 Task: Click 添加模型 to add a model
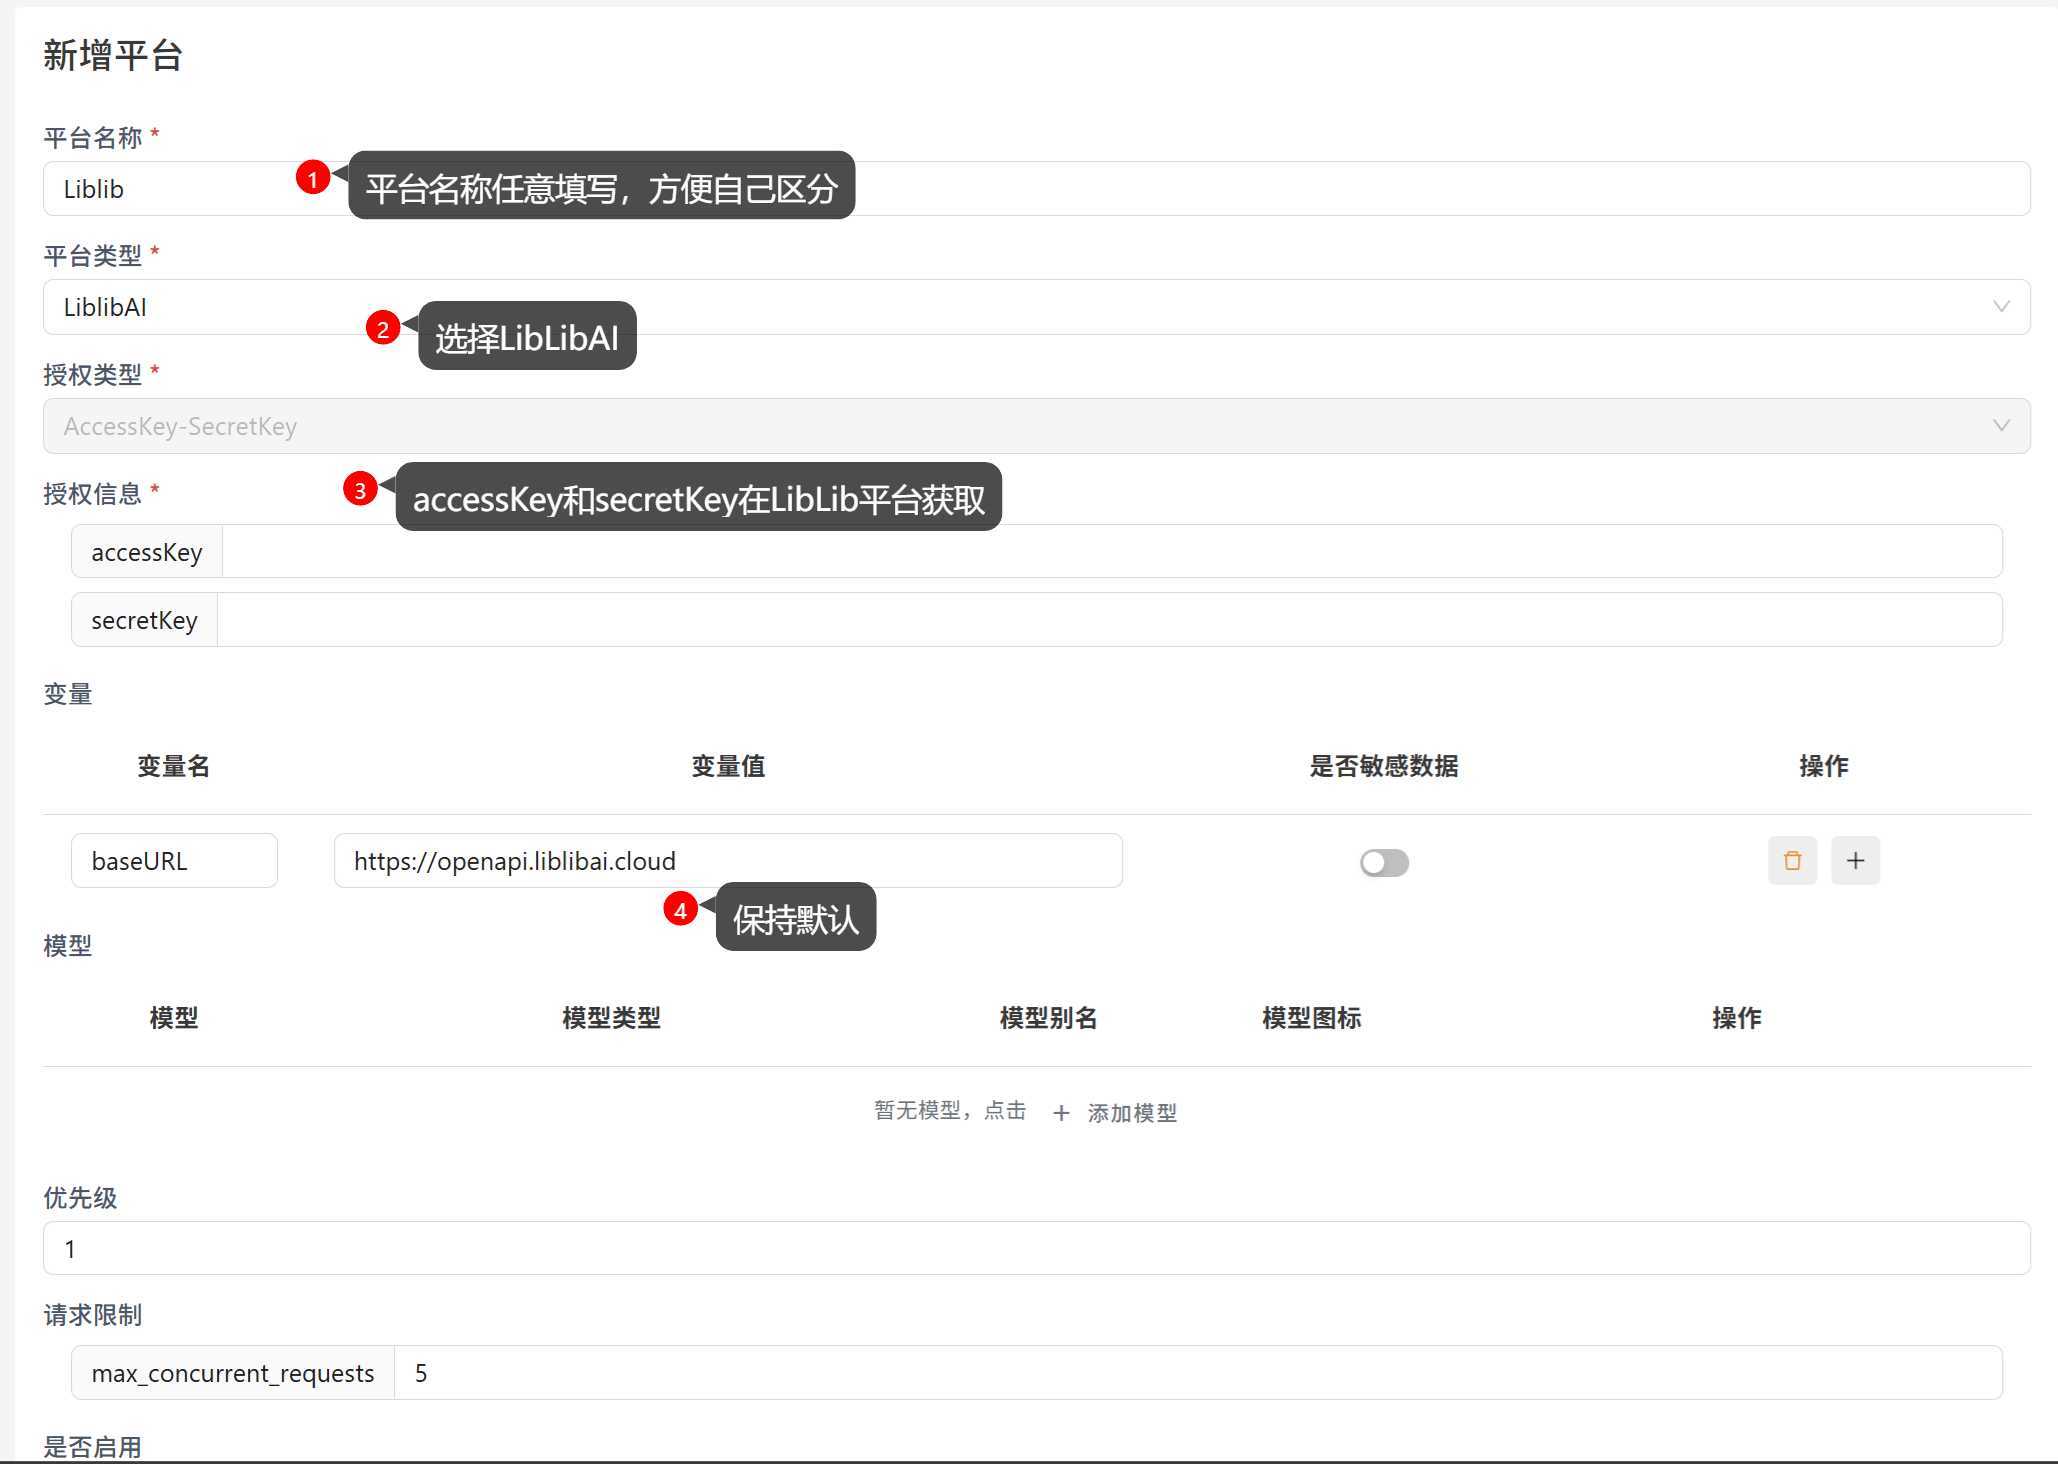click(1132, 1112)
